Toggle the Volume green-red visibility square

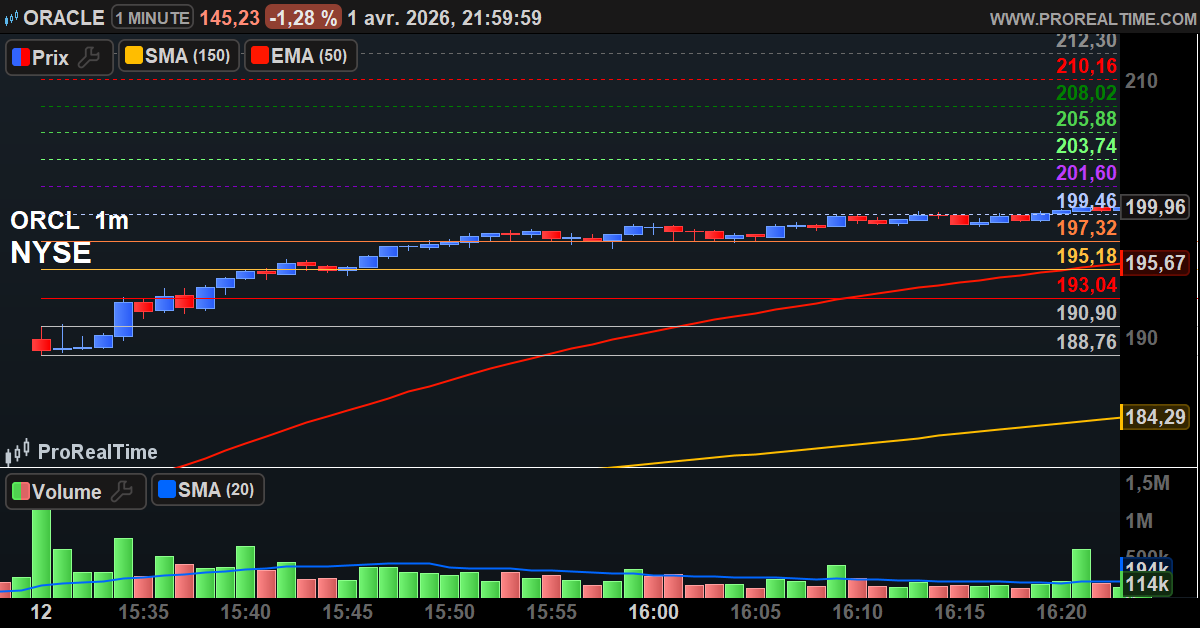pos(21,490)
